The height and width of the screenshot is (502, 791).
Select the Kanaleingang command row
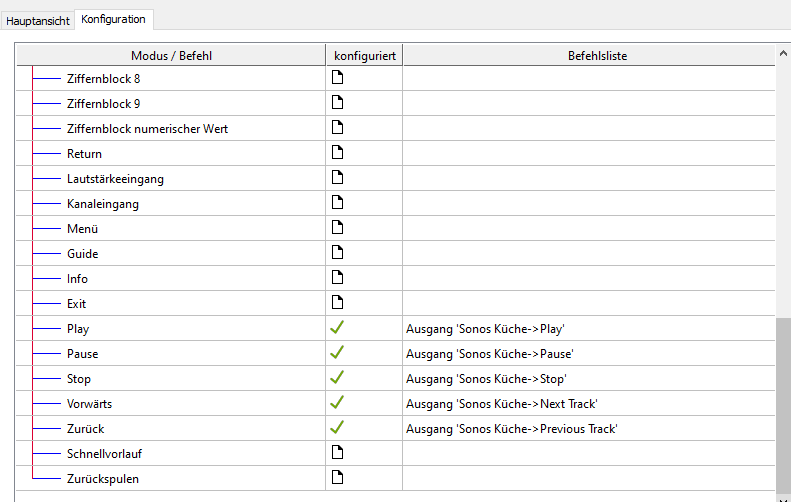(103, 204)
